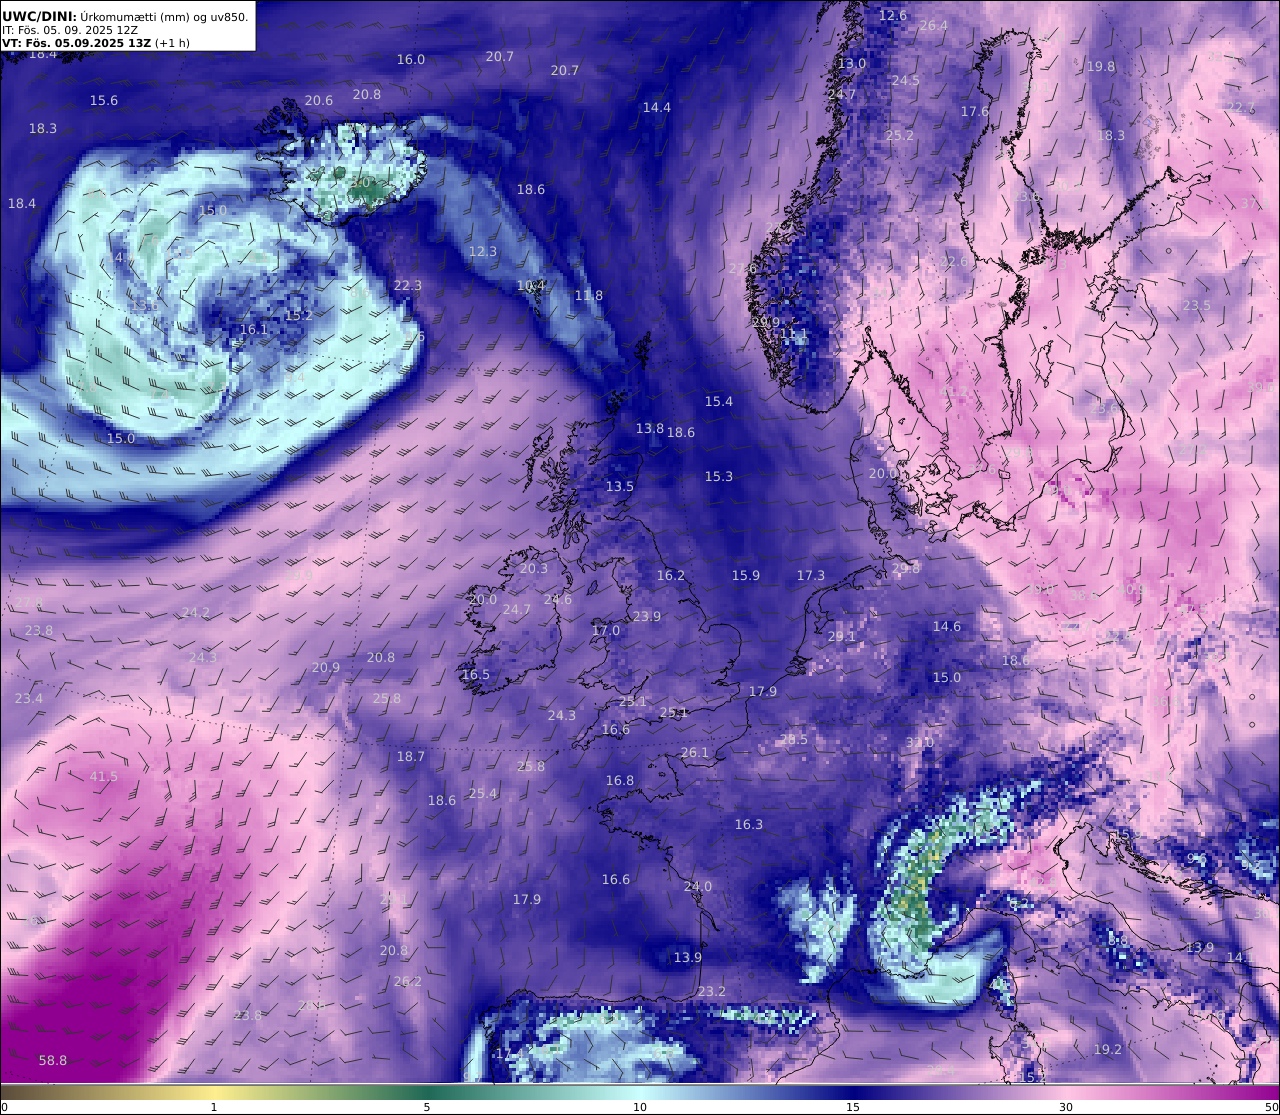Viewport: 1280px width, 1115px height.
Task: Click the 'UWC/DINI: Úrkomumætti (mm) og uv850.' title
Action: click(125, 16)
